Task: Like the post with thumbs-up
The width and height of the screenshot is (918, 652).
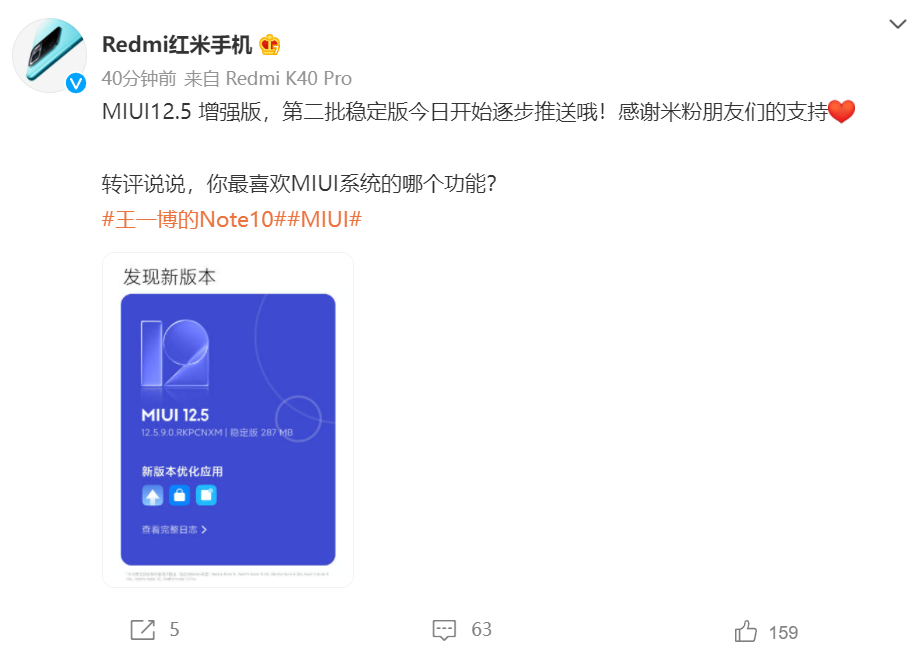Action: [x=745, y=632]
